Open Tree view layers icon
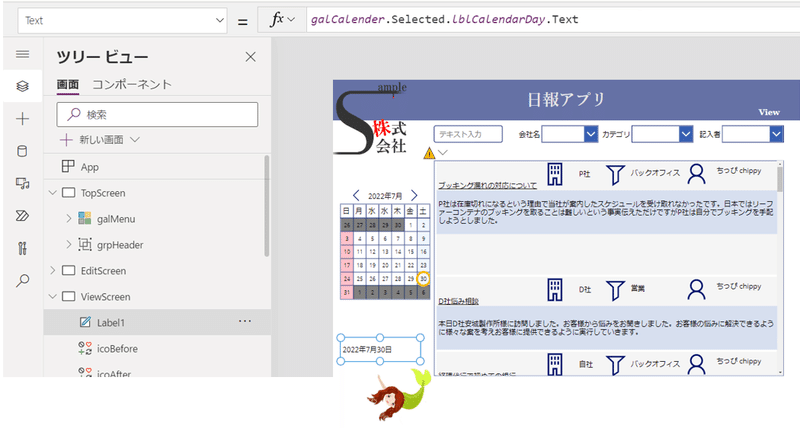 pos(22,86)
